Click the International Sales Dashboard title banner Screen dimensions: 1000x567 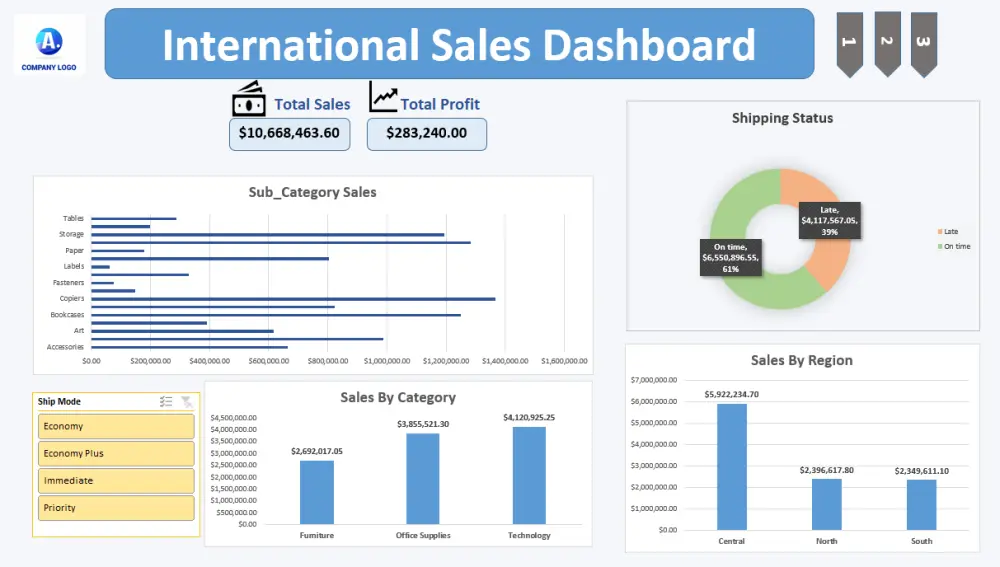pos(459,44)
